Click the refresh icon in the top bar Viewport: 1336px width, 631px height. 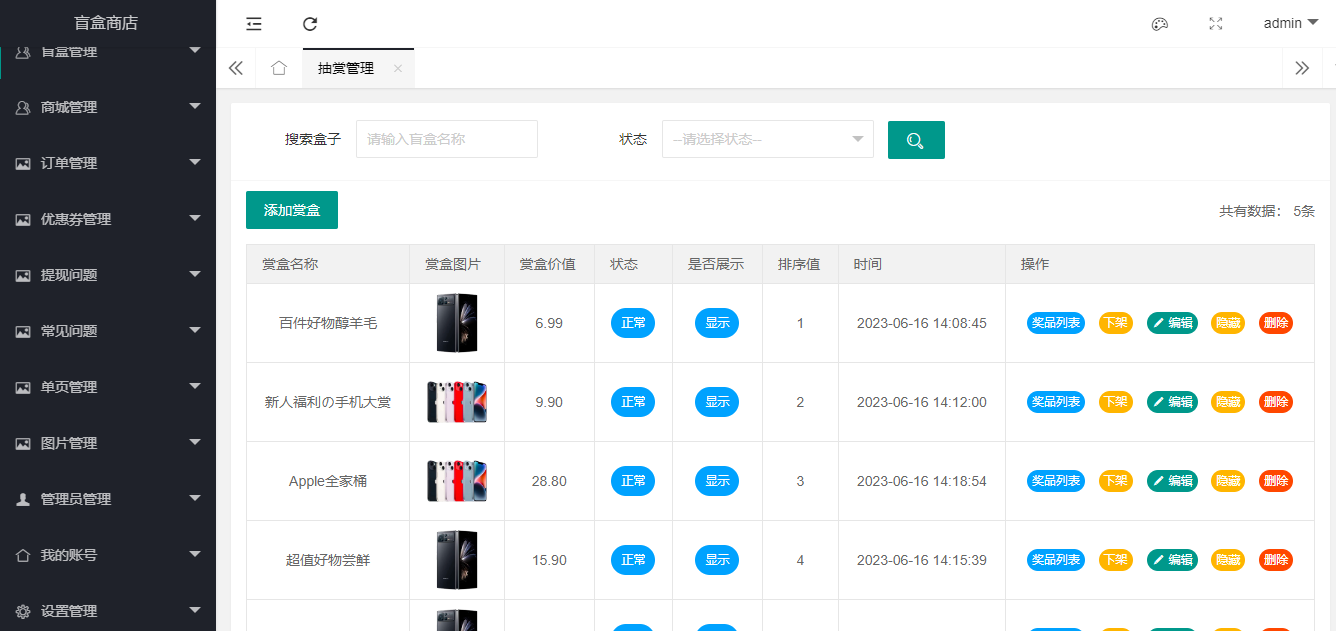click(310, 24)
